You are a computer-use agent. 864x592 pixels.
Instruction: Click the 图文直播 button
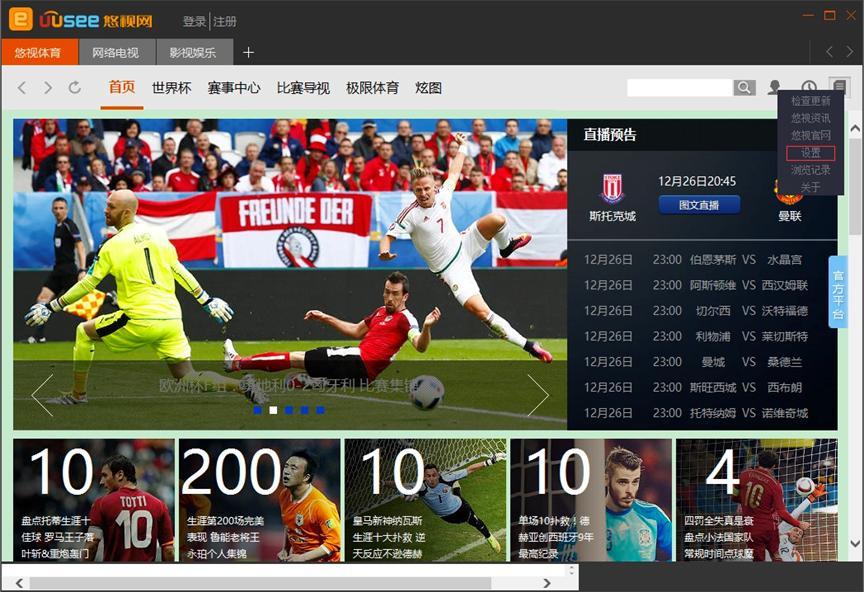point(699,205)
